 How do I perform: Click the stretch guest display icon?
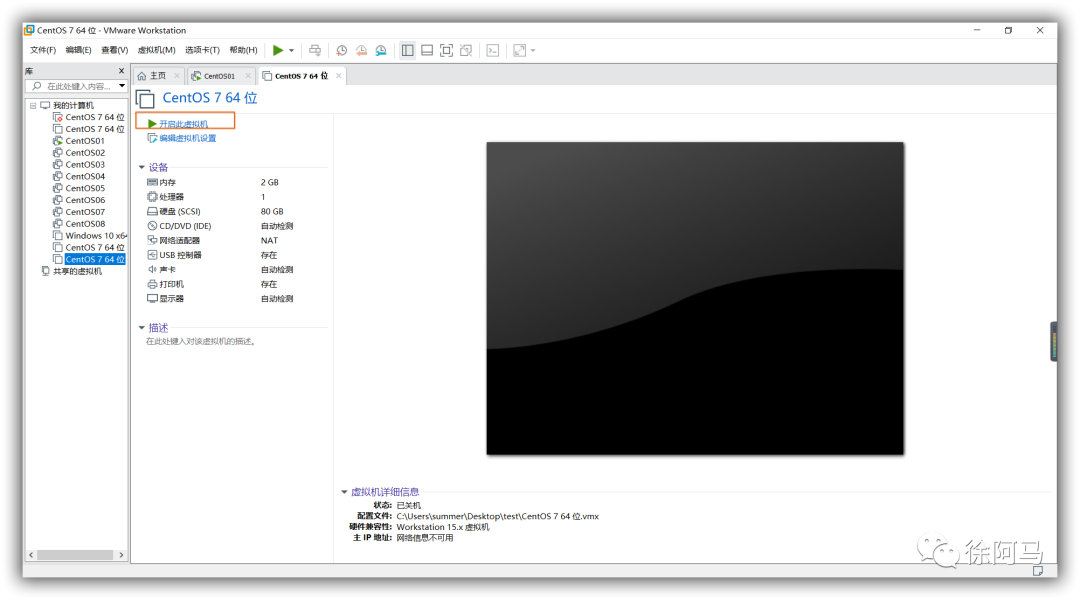pyautogui.click(x=520, y=50)
